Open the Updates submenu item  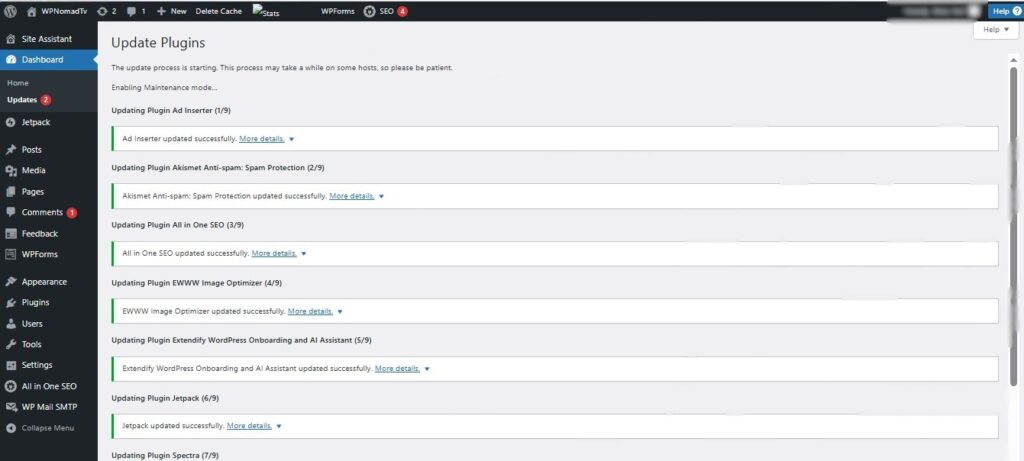29,100
